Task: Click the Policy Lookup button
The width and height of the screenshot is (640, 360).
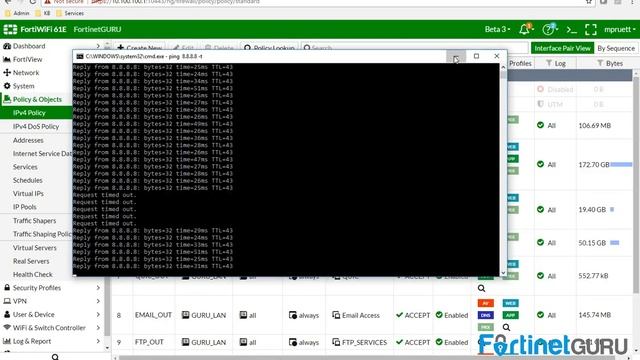Action: pos(269,48)
